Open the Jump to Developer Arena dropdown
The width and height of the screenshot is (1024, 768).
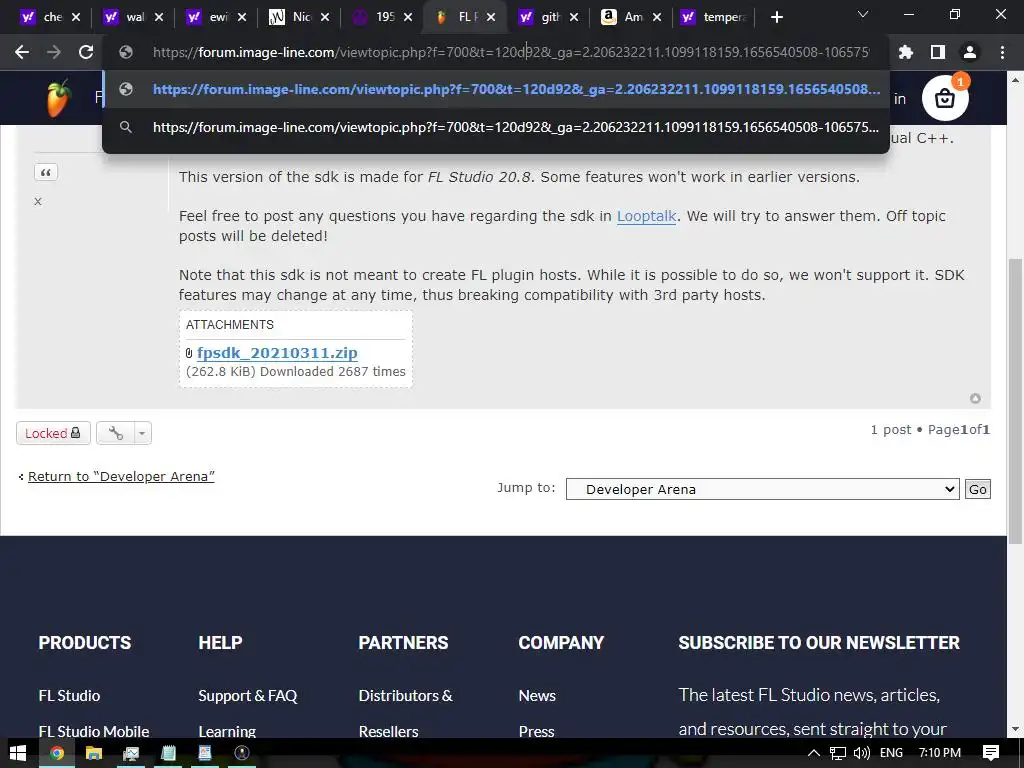(x=762, y=489)
